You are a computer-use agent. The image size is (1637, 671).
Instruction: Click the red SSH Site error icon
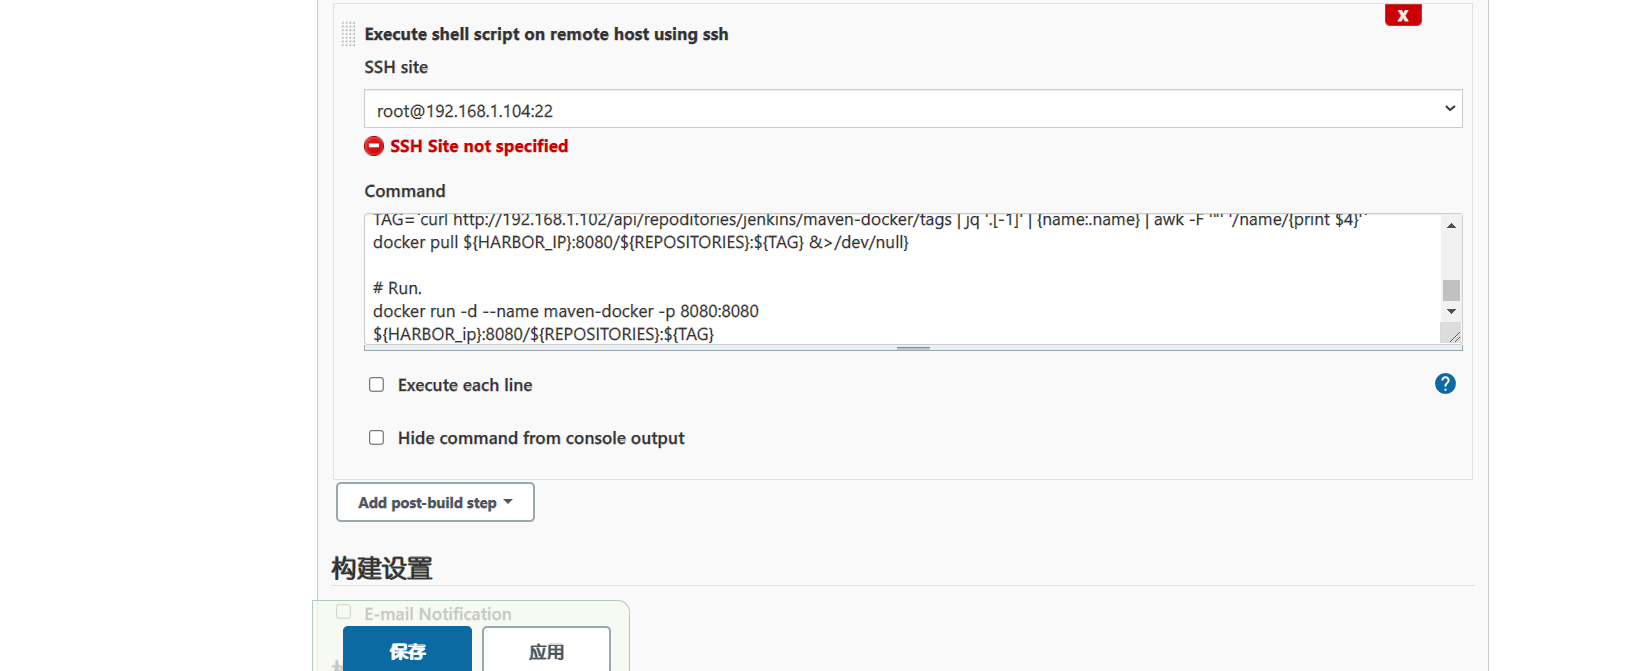374,146
